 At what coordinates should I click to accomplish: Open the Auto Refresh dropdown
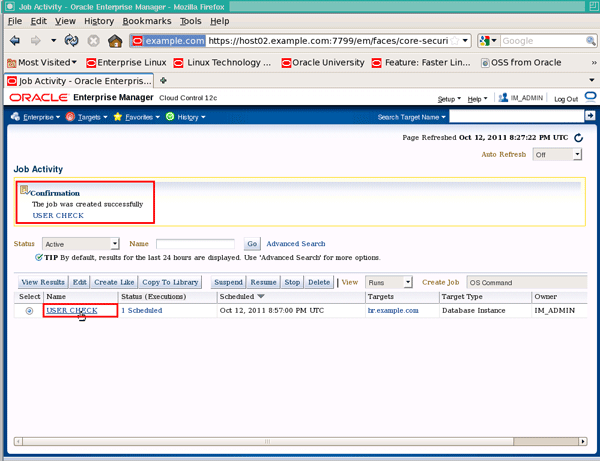(557, 155)
